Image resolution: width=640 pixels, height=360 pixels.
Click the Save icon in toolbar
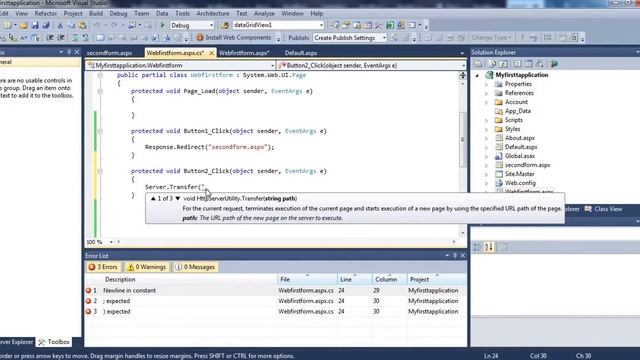pyautogui.click(x=35, y=25)
